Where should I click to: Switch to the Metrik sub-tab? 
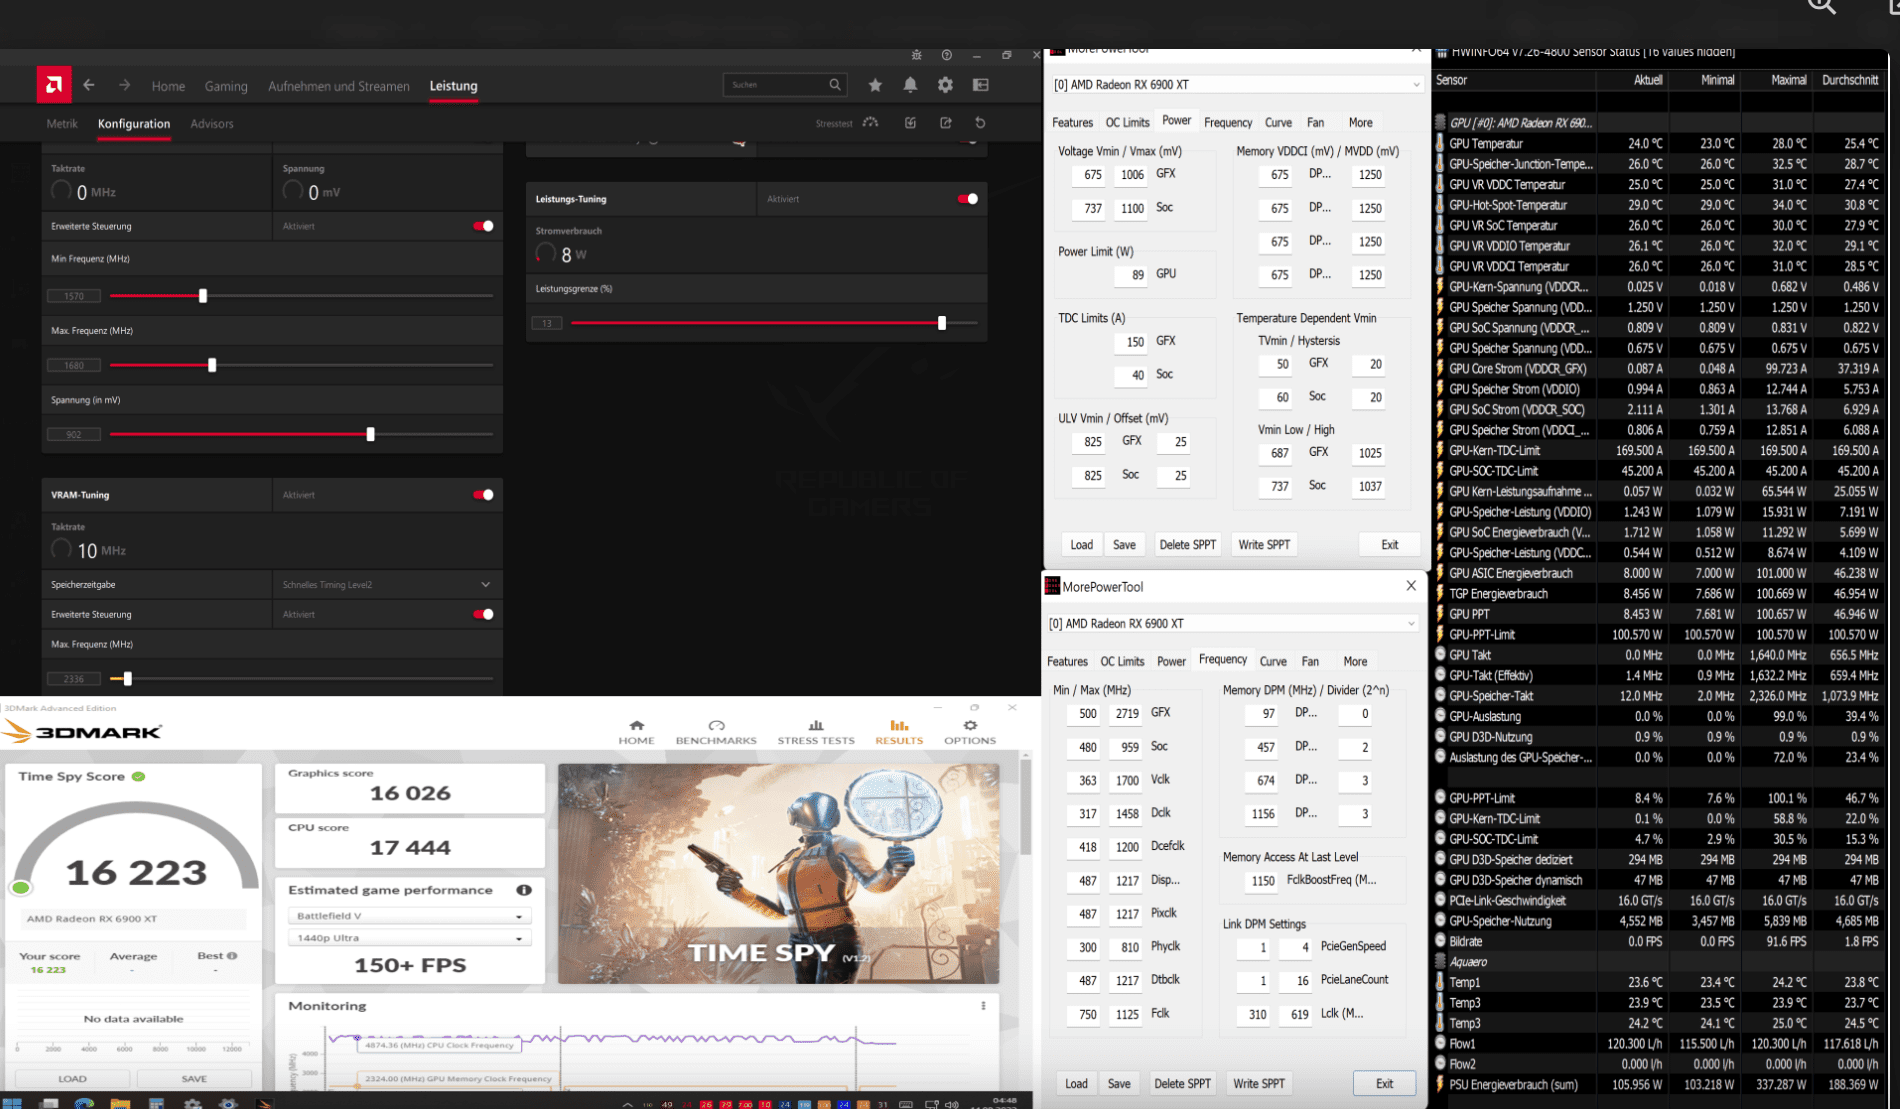point(62,124)
